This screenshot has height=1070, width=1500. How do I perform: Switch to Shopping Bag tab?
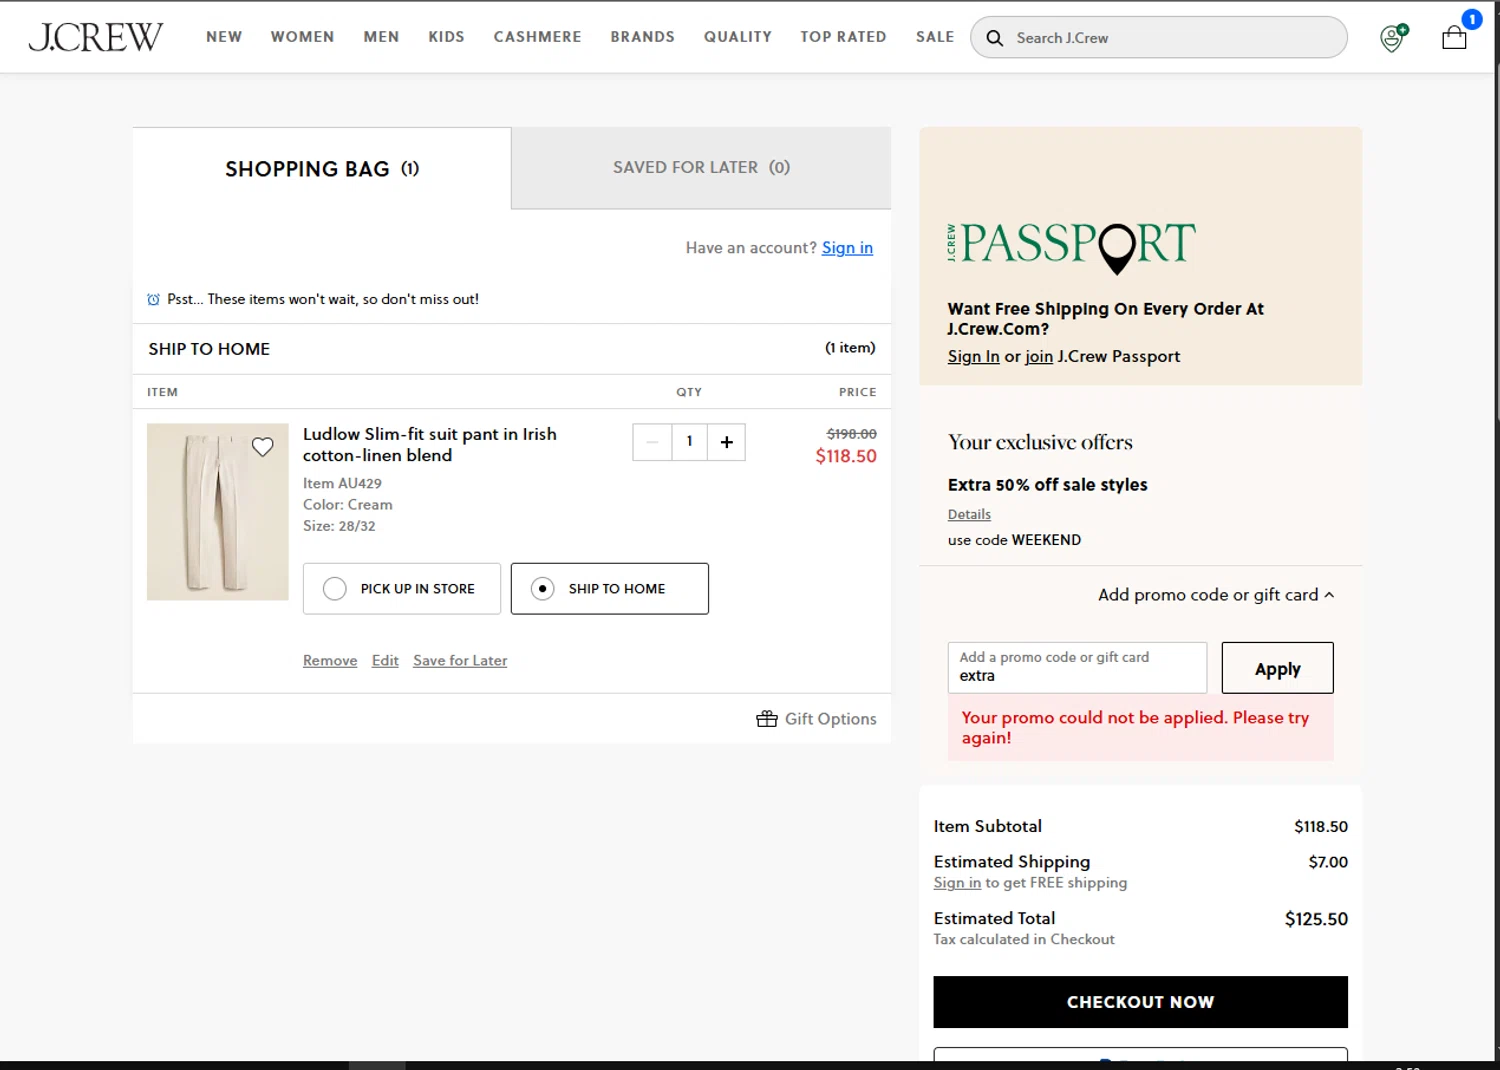pyautogui.click(x=322, y=169)
